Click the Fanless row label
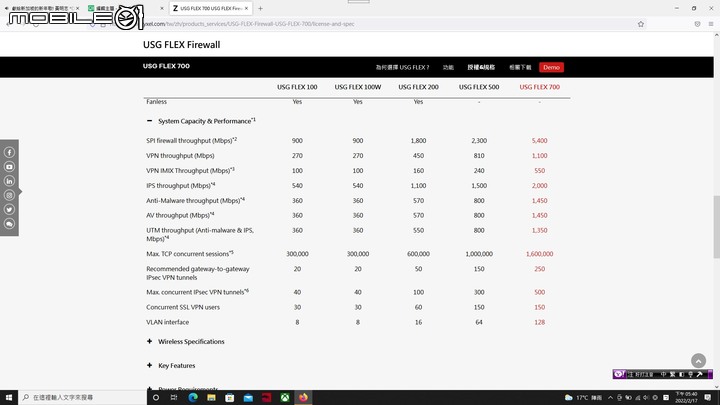Viewport: 720px width, 405px height. pyautogui.click(x=157, y=102)
